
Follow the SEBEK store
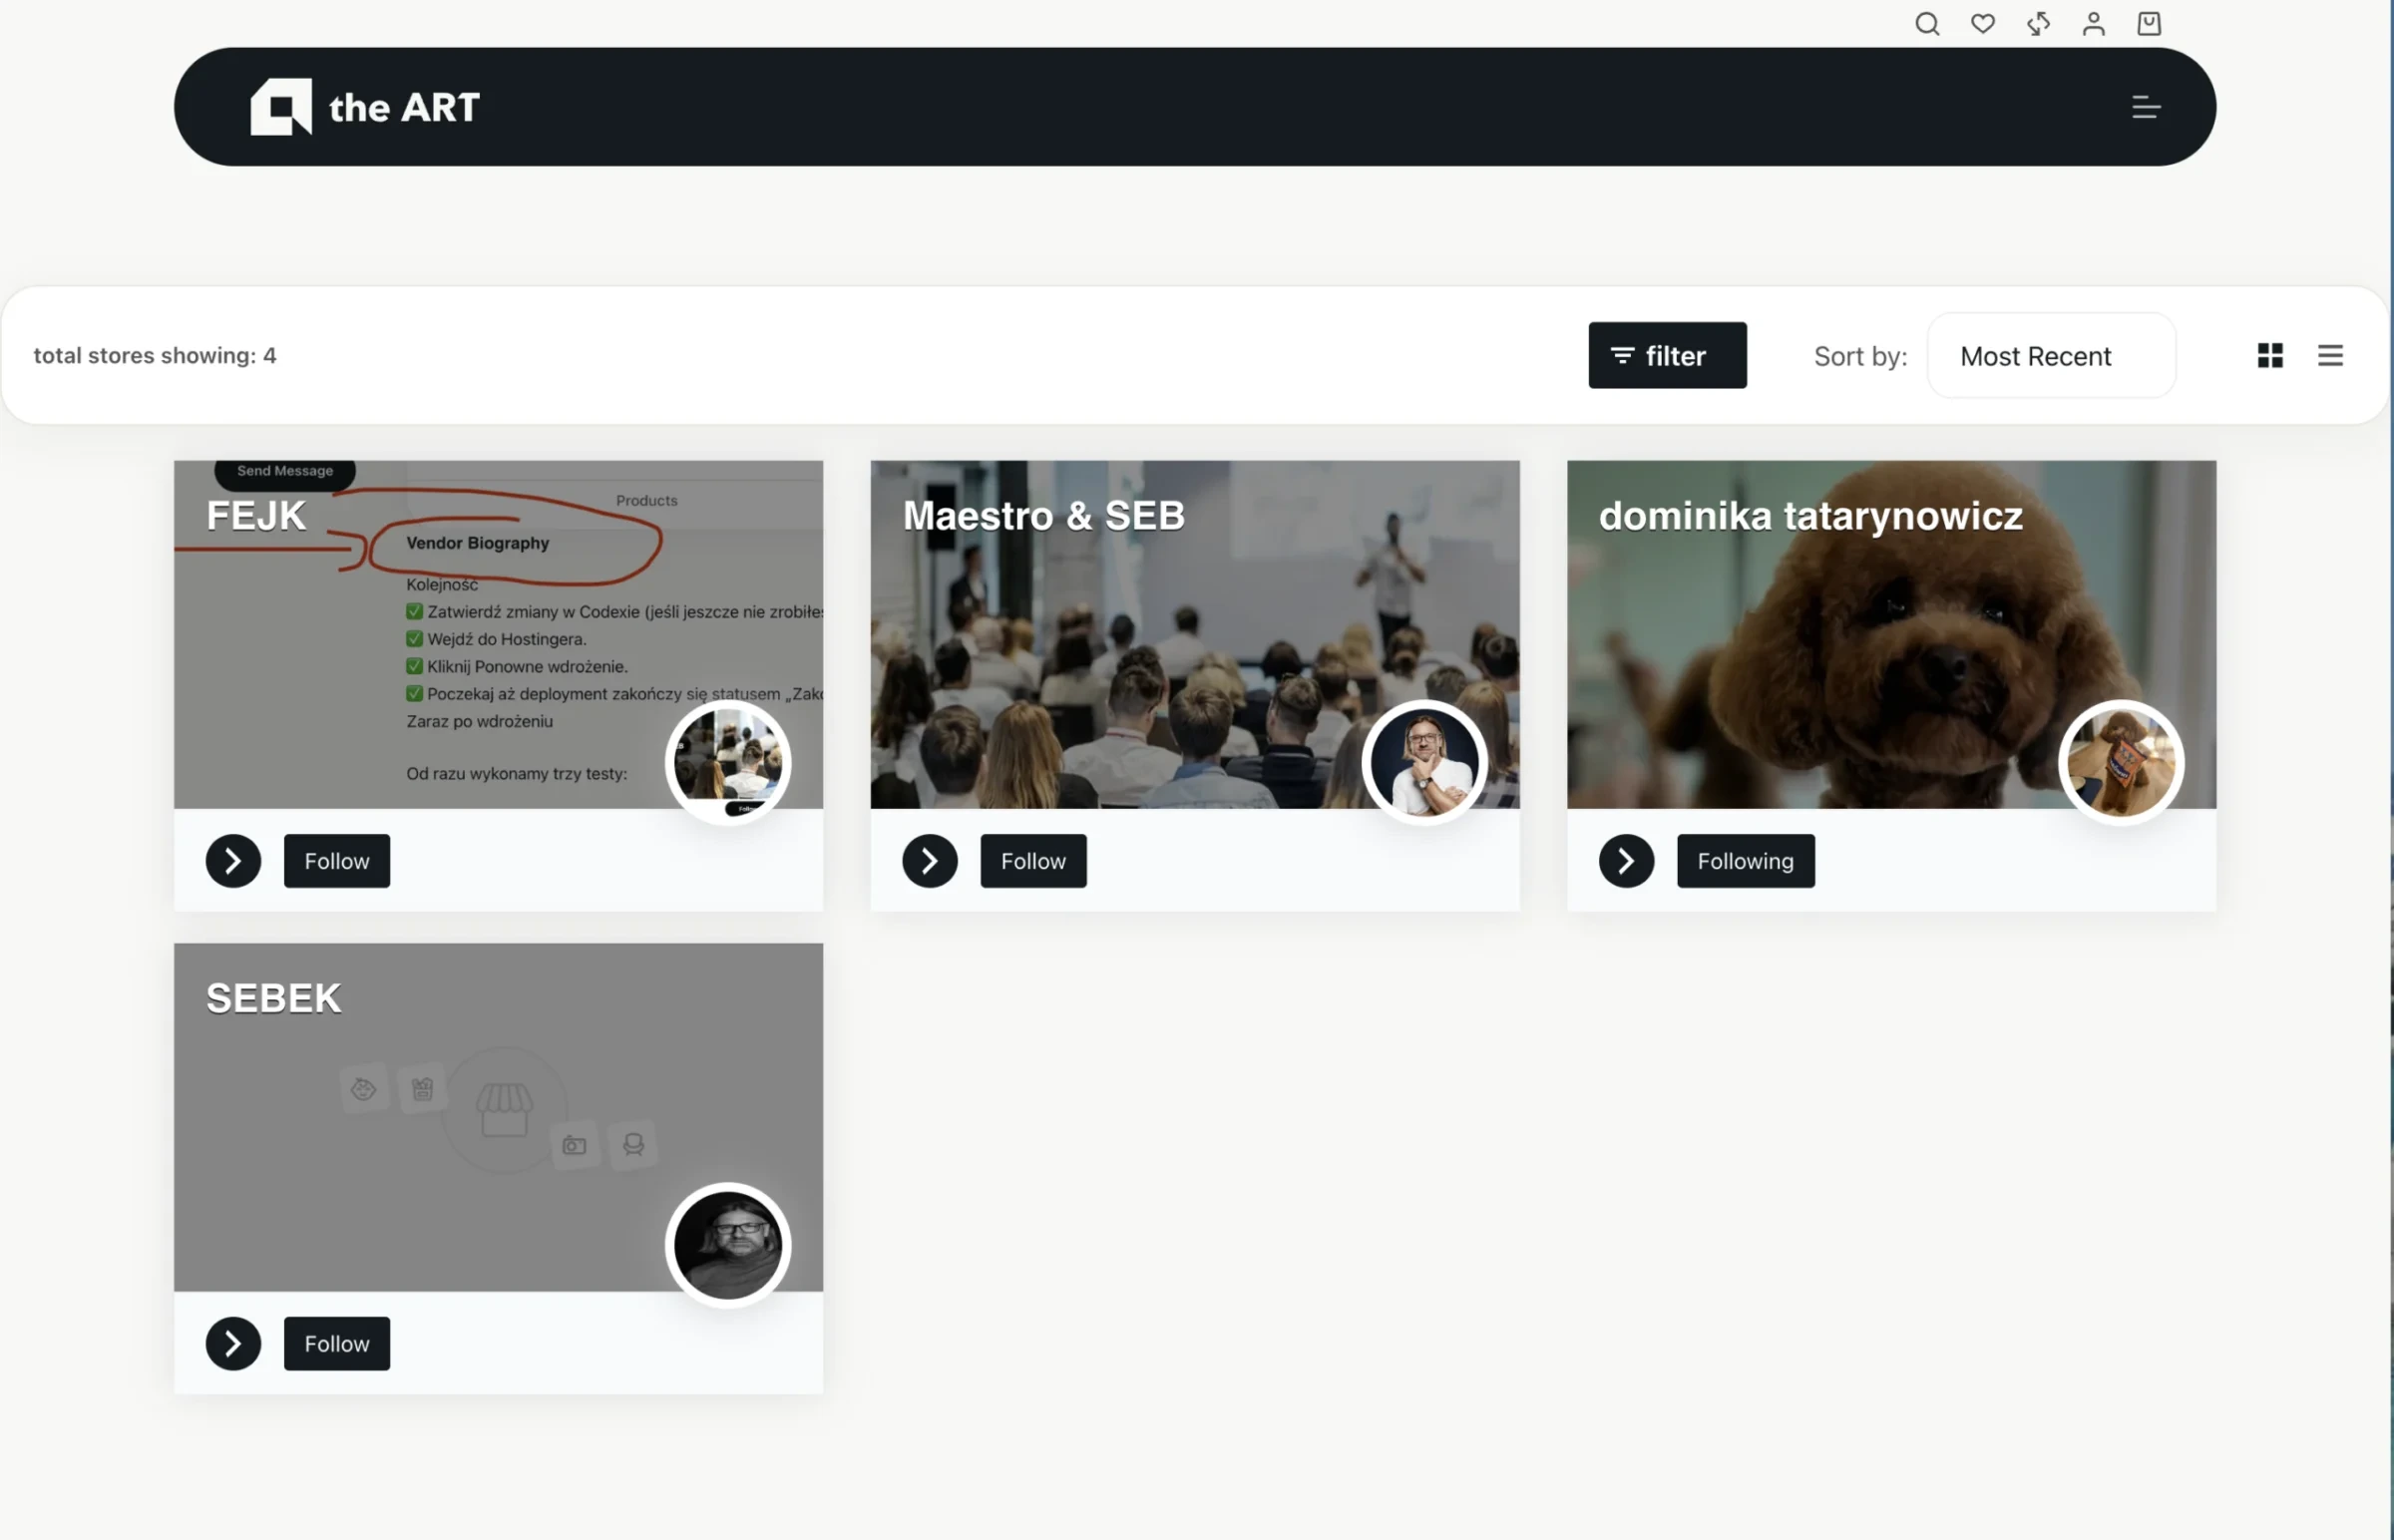[337, 1344]
